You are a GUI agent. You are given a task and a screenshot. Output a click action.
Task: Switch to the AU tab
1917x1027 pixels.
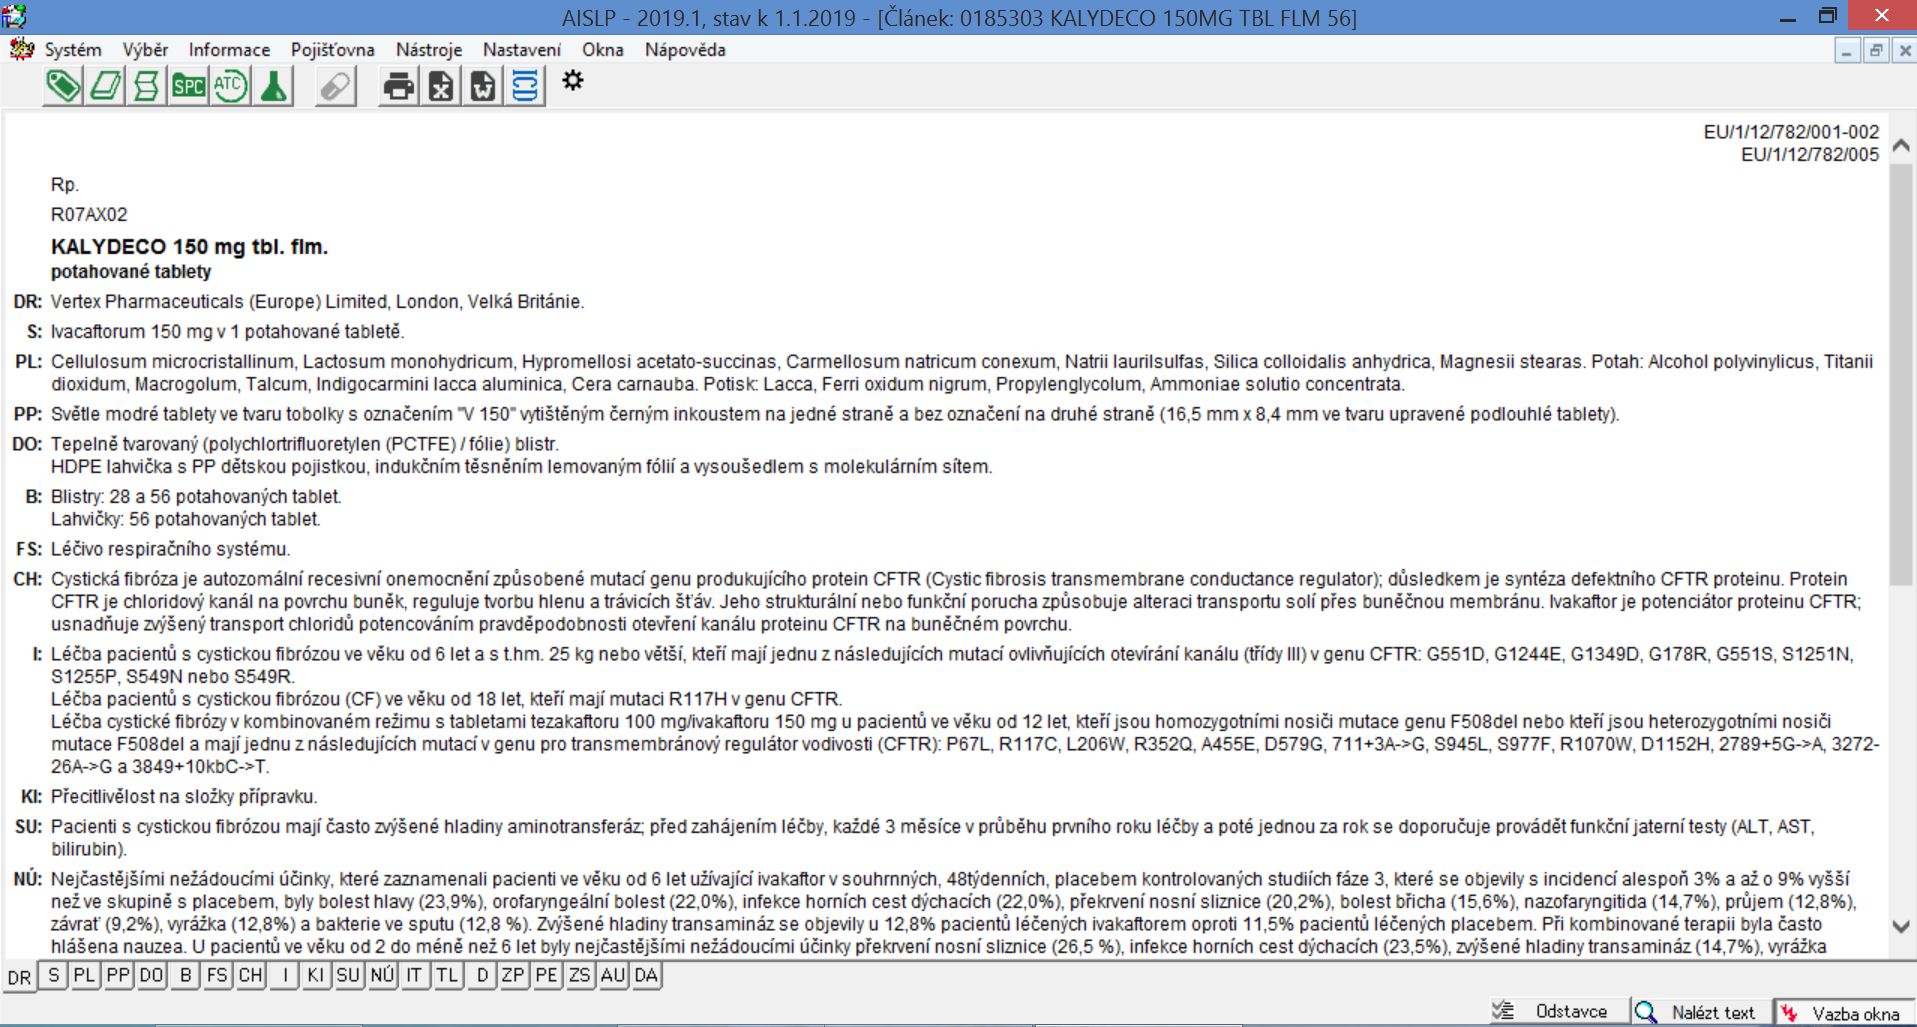coord(613,975)
